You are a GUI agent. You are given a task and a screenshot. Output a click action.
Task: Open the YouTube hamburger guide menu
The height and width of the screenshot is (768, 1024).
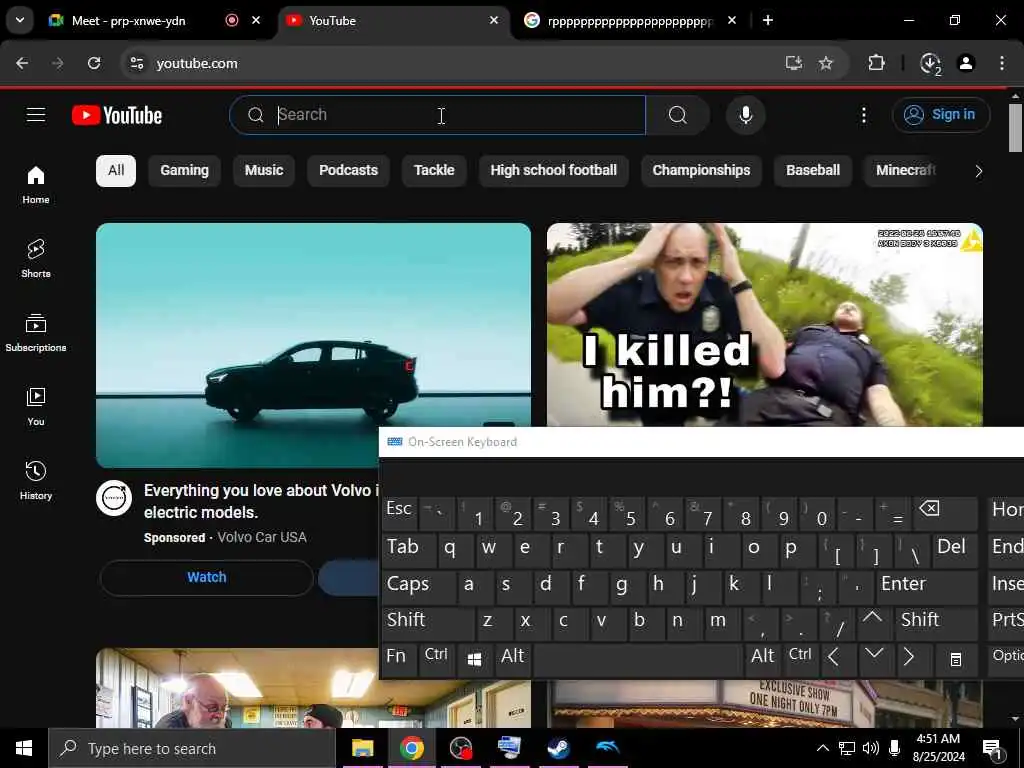pyautogui.click(x=36, y=115)
